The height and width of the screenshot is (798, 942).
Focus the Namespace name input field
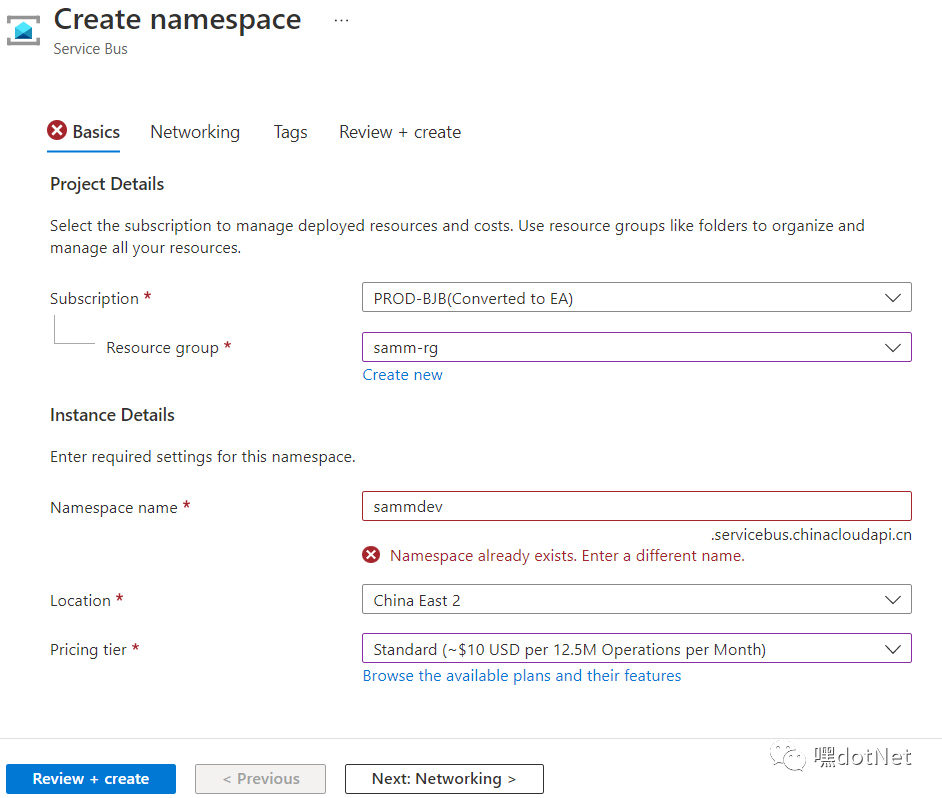point(637,507)
